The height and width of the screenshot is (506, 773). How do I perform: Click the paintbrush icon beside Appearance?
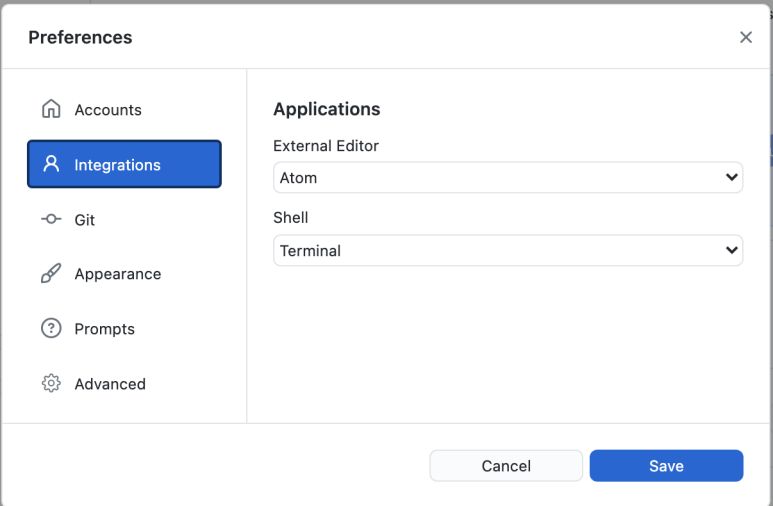(x=51, y=273)
